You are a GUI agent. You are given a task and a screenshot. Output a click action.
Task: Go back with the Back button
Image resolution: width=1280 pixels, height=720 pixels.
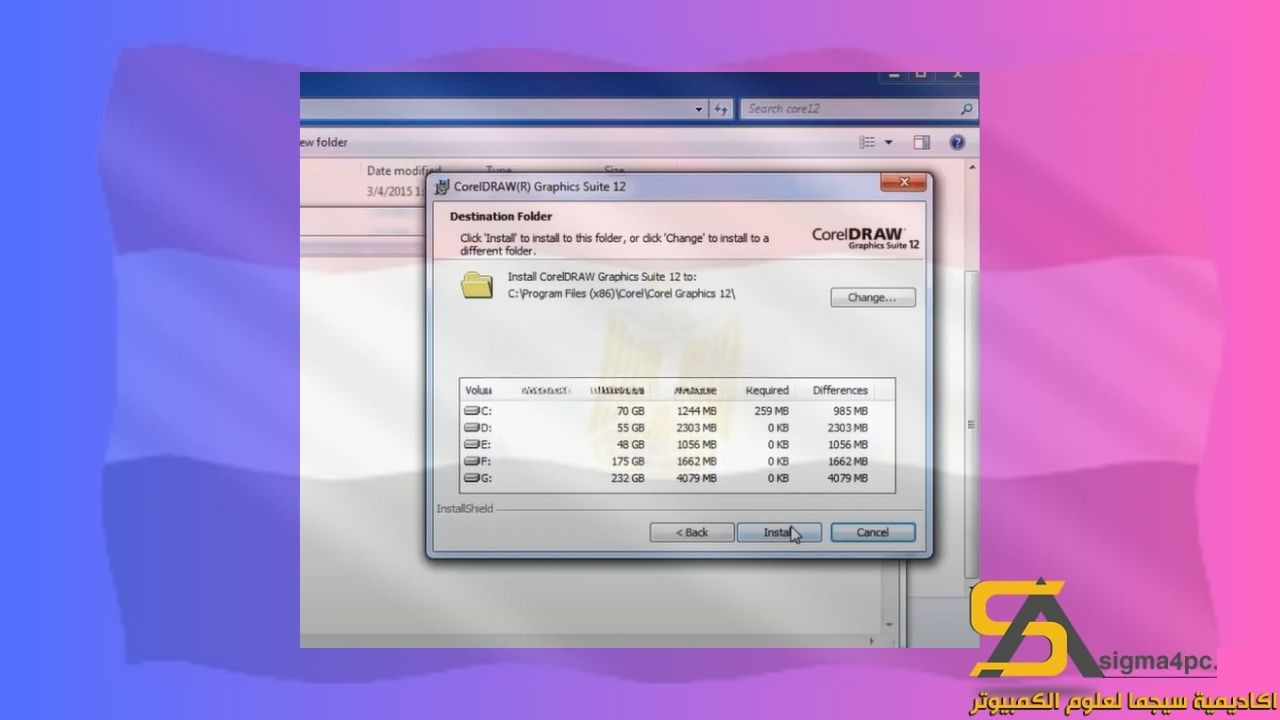pyautogui.click(x=692, y=532)
